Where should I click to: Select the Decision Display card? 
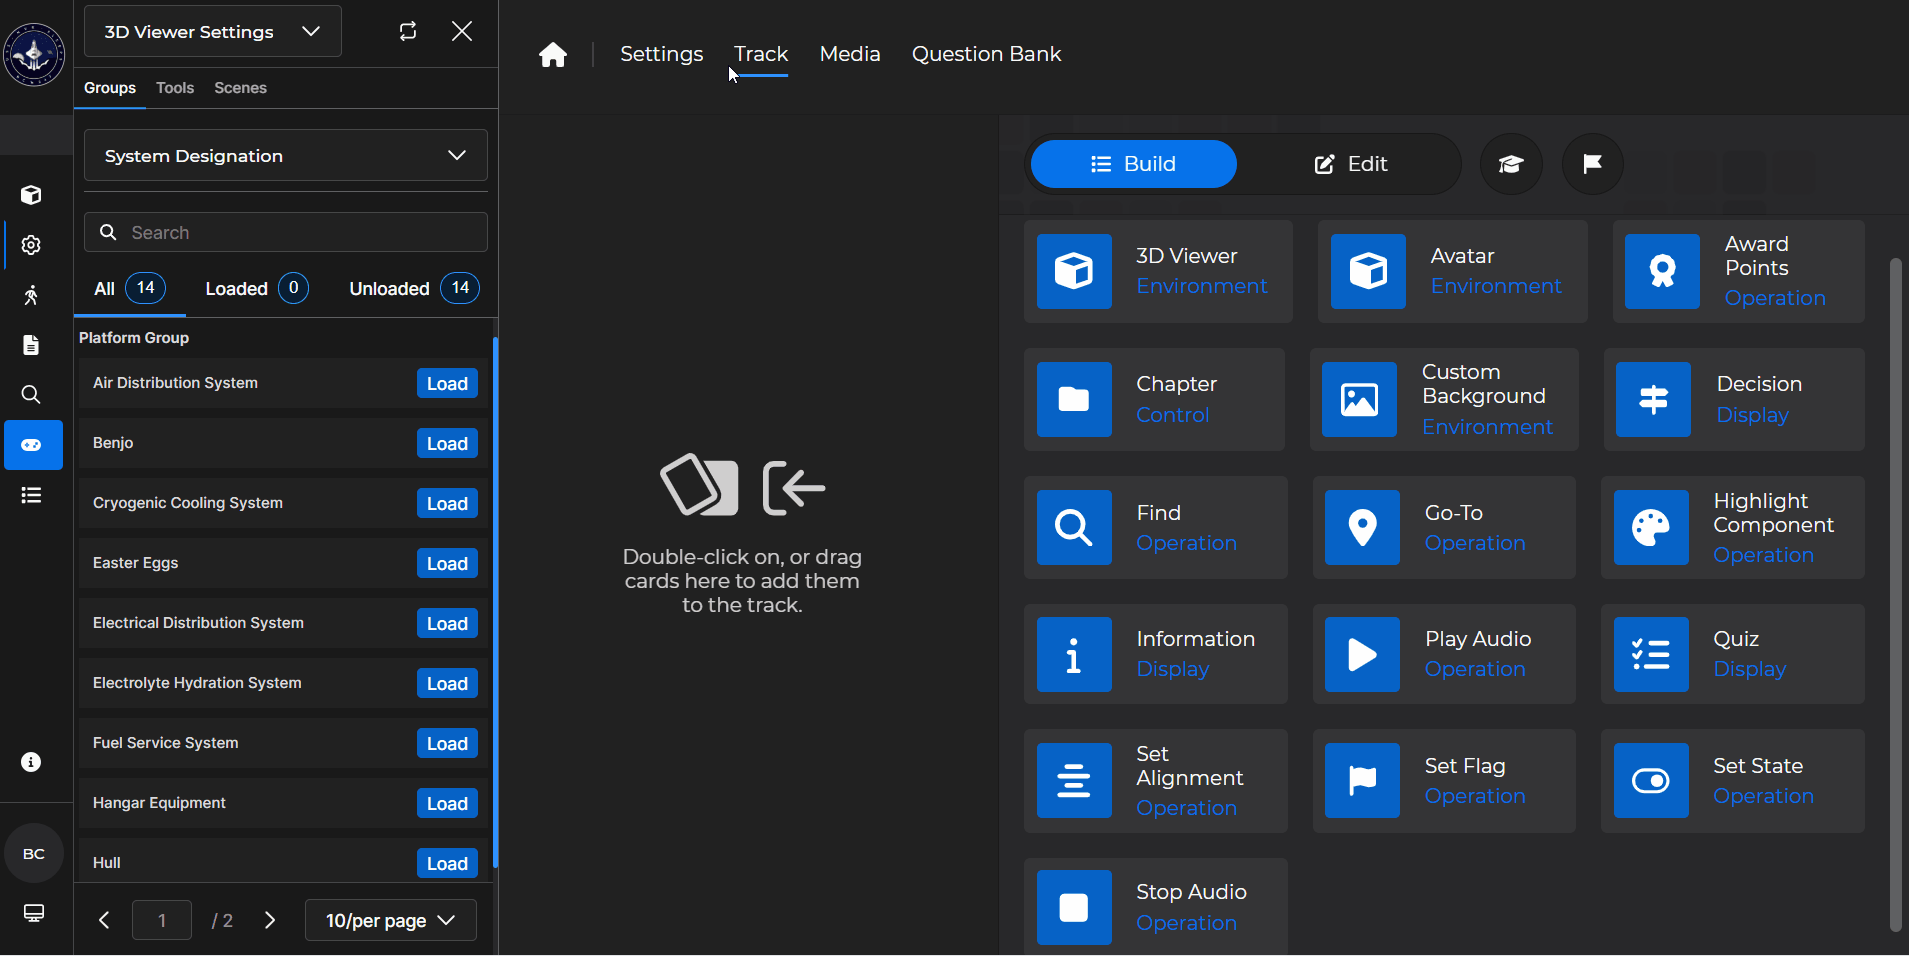1734,400
